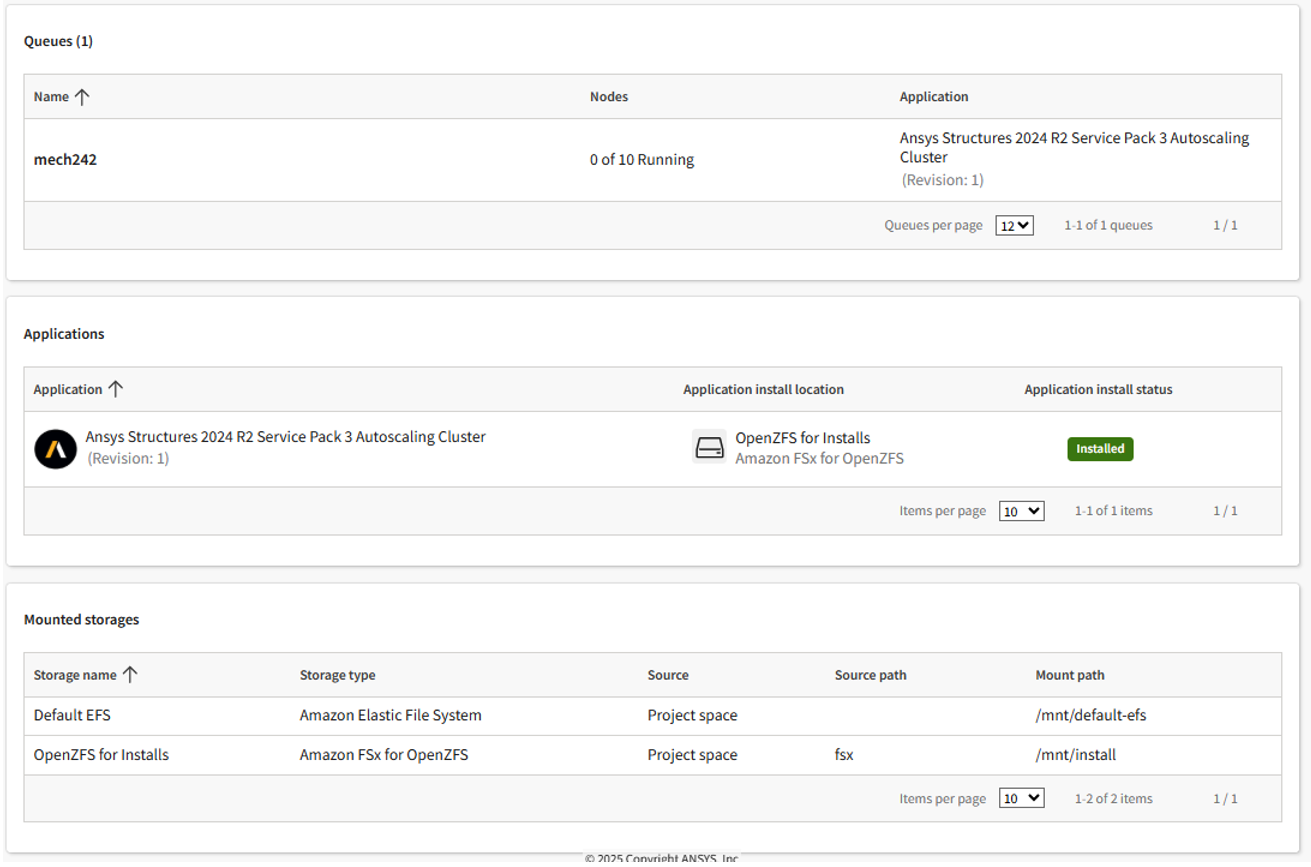Click the 1-2 of 2 items counter
The height and width of the screenshot is (867, 1311).
coord(1113,798)
